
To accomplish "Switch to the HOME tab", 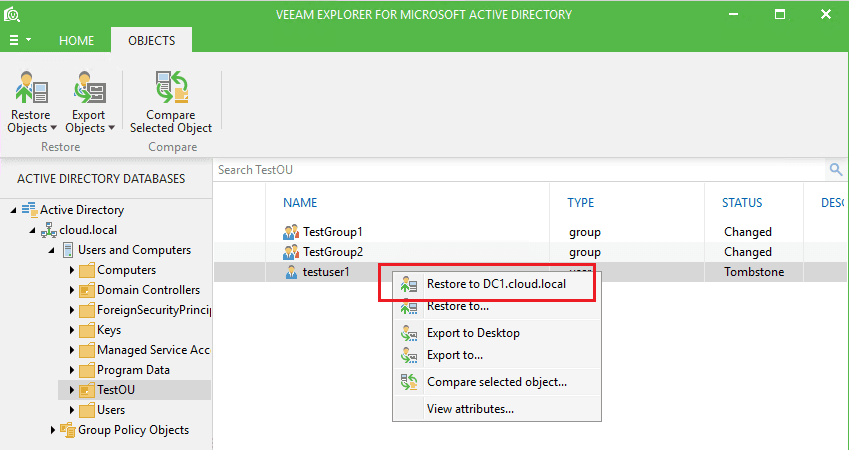I will (77, 41).
